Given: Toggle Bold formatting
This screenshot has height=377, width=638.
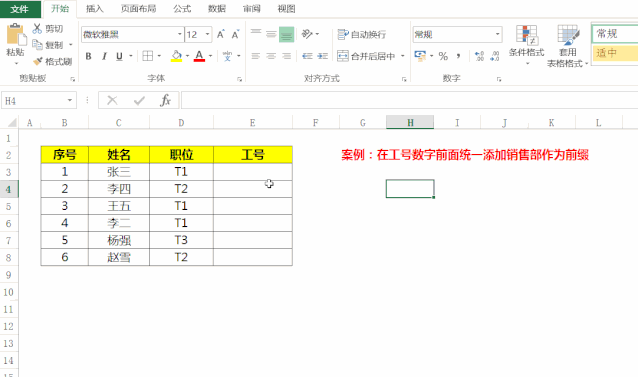Looking at the screenshot, I should (x=88, y=56).
